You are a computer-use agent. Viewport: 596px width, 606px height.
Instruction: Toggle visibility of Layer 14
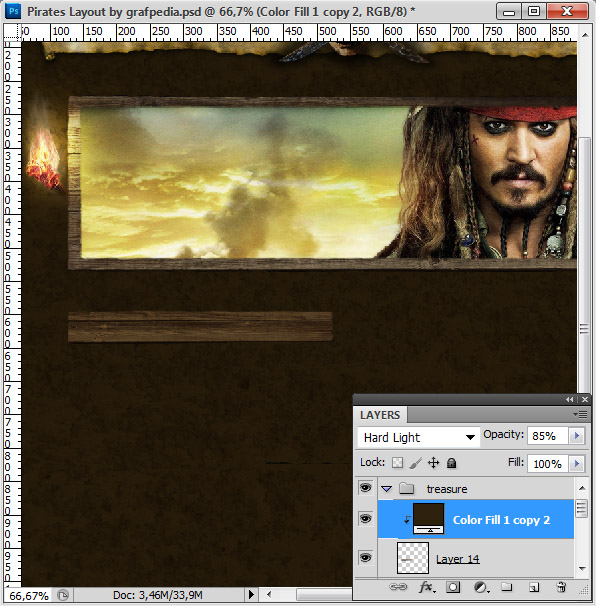click(x=365, y=558)
